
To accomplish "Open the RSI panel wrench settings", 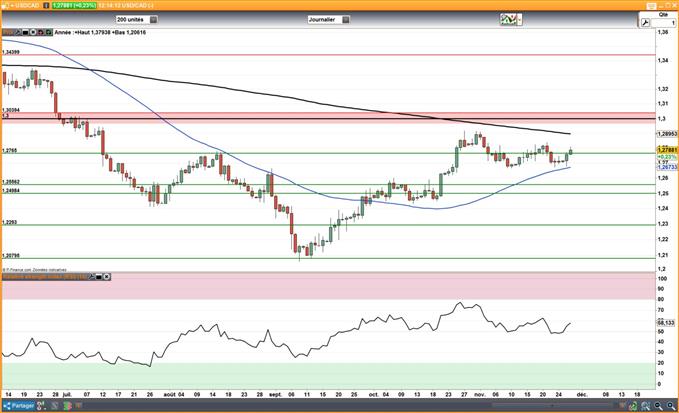I will [x=91, y=276].
